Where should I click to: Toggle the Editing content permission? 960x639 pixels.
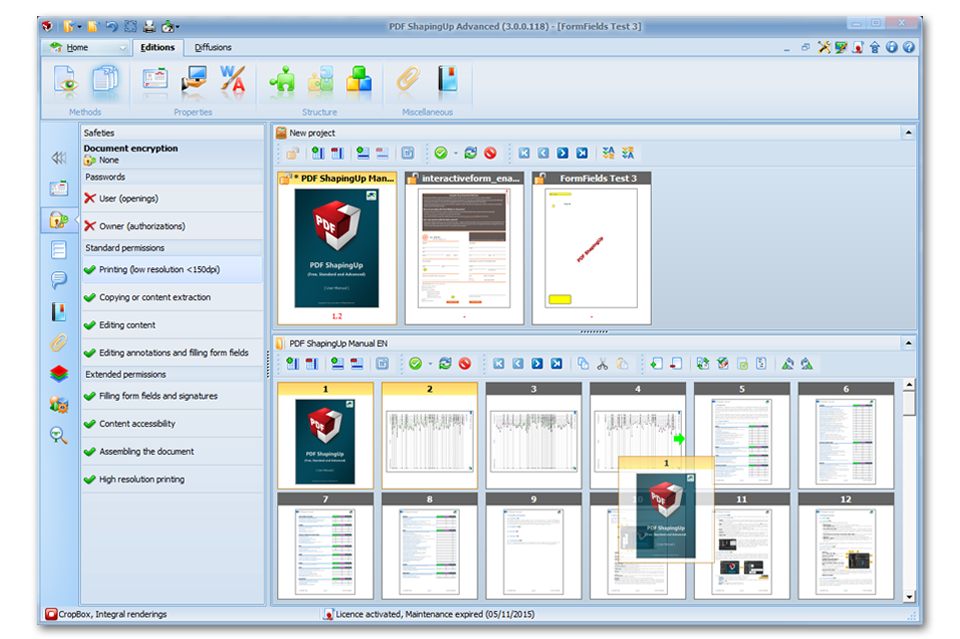171,325
